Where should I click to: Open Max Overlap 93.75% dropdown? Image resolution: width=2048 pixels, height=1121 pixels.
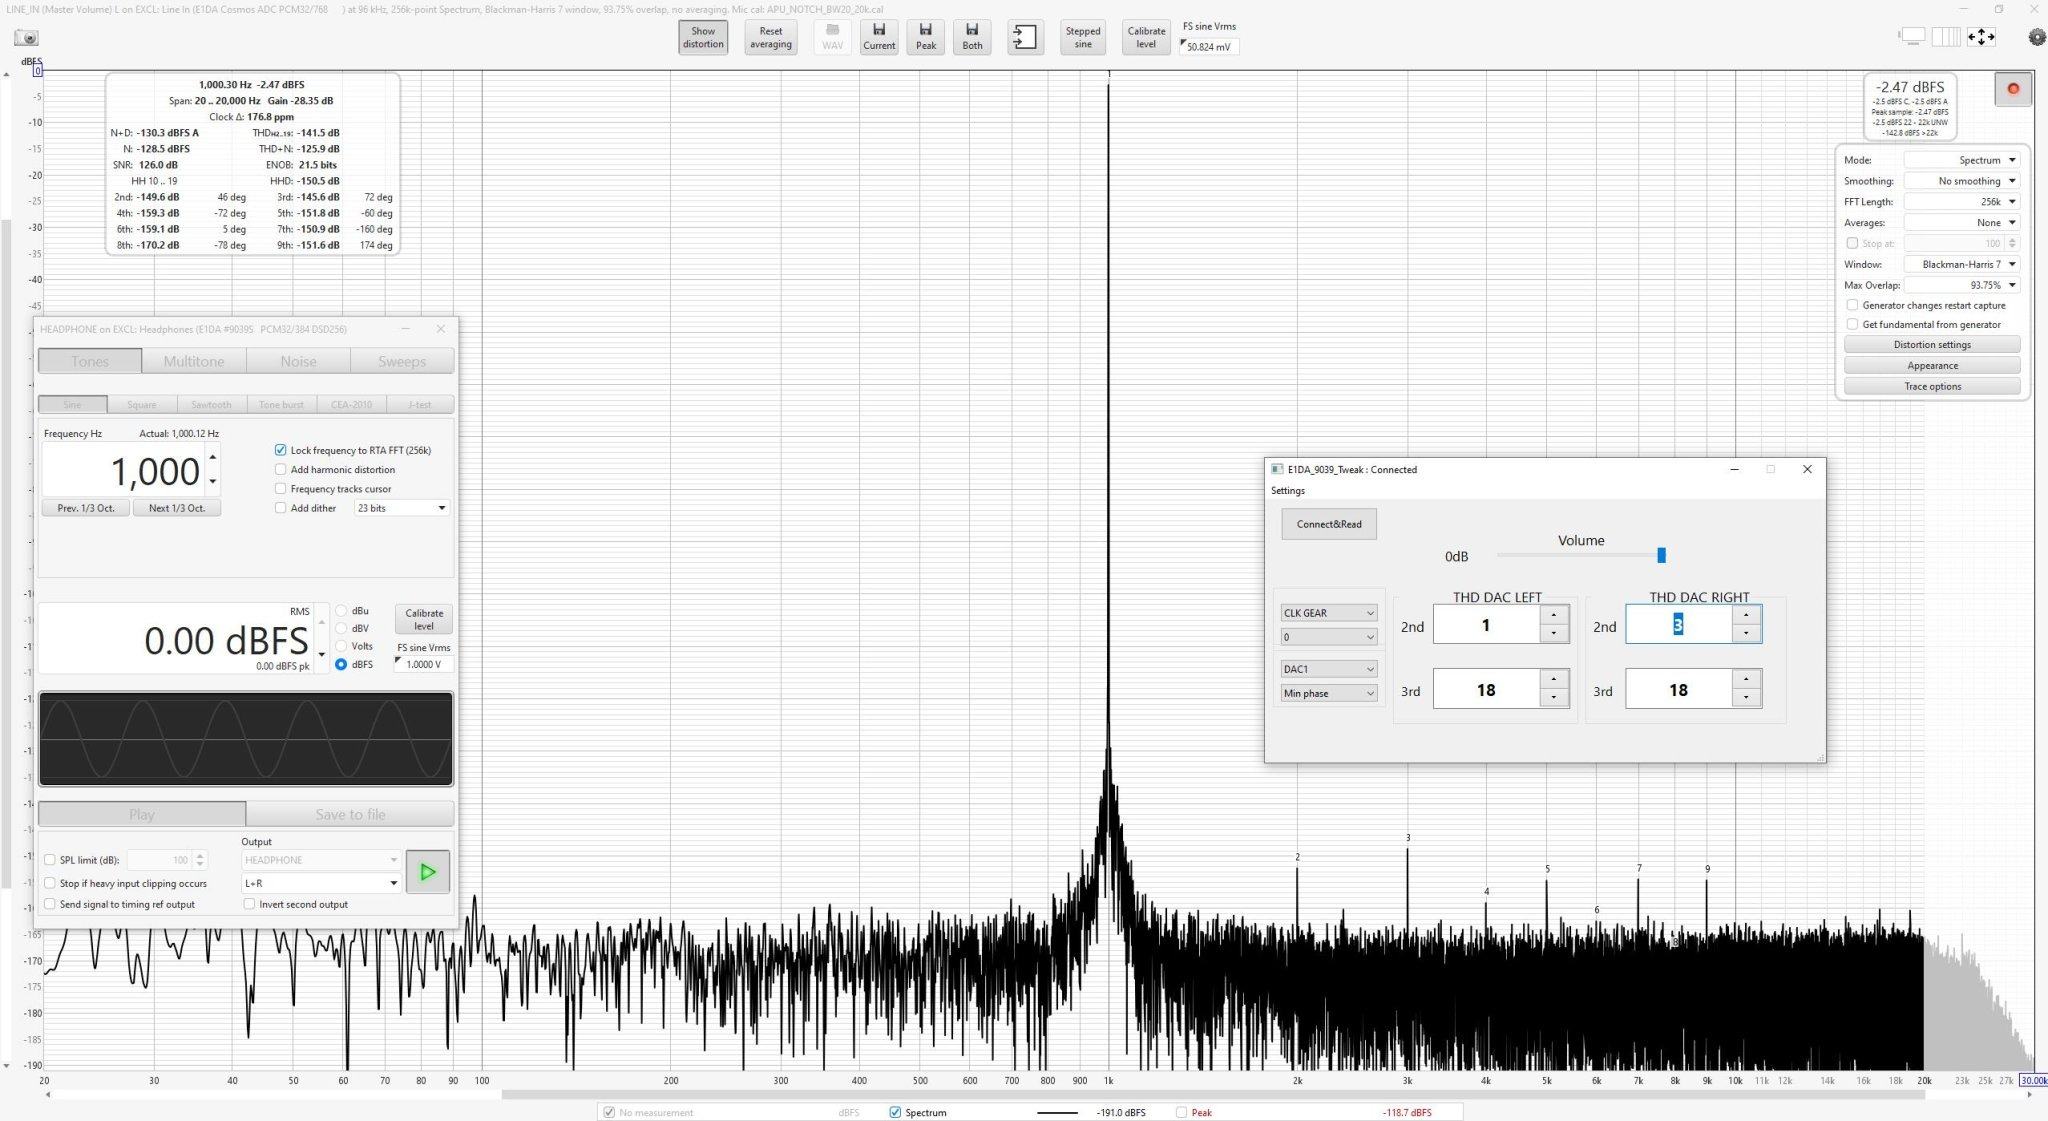(x=1962, y=285)
